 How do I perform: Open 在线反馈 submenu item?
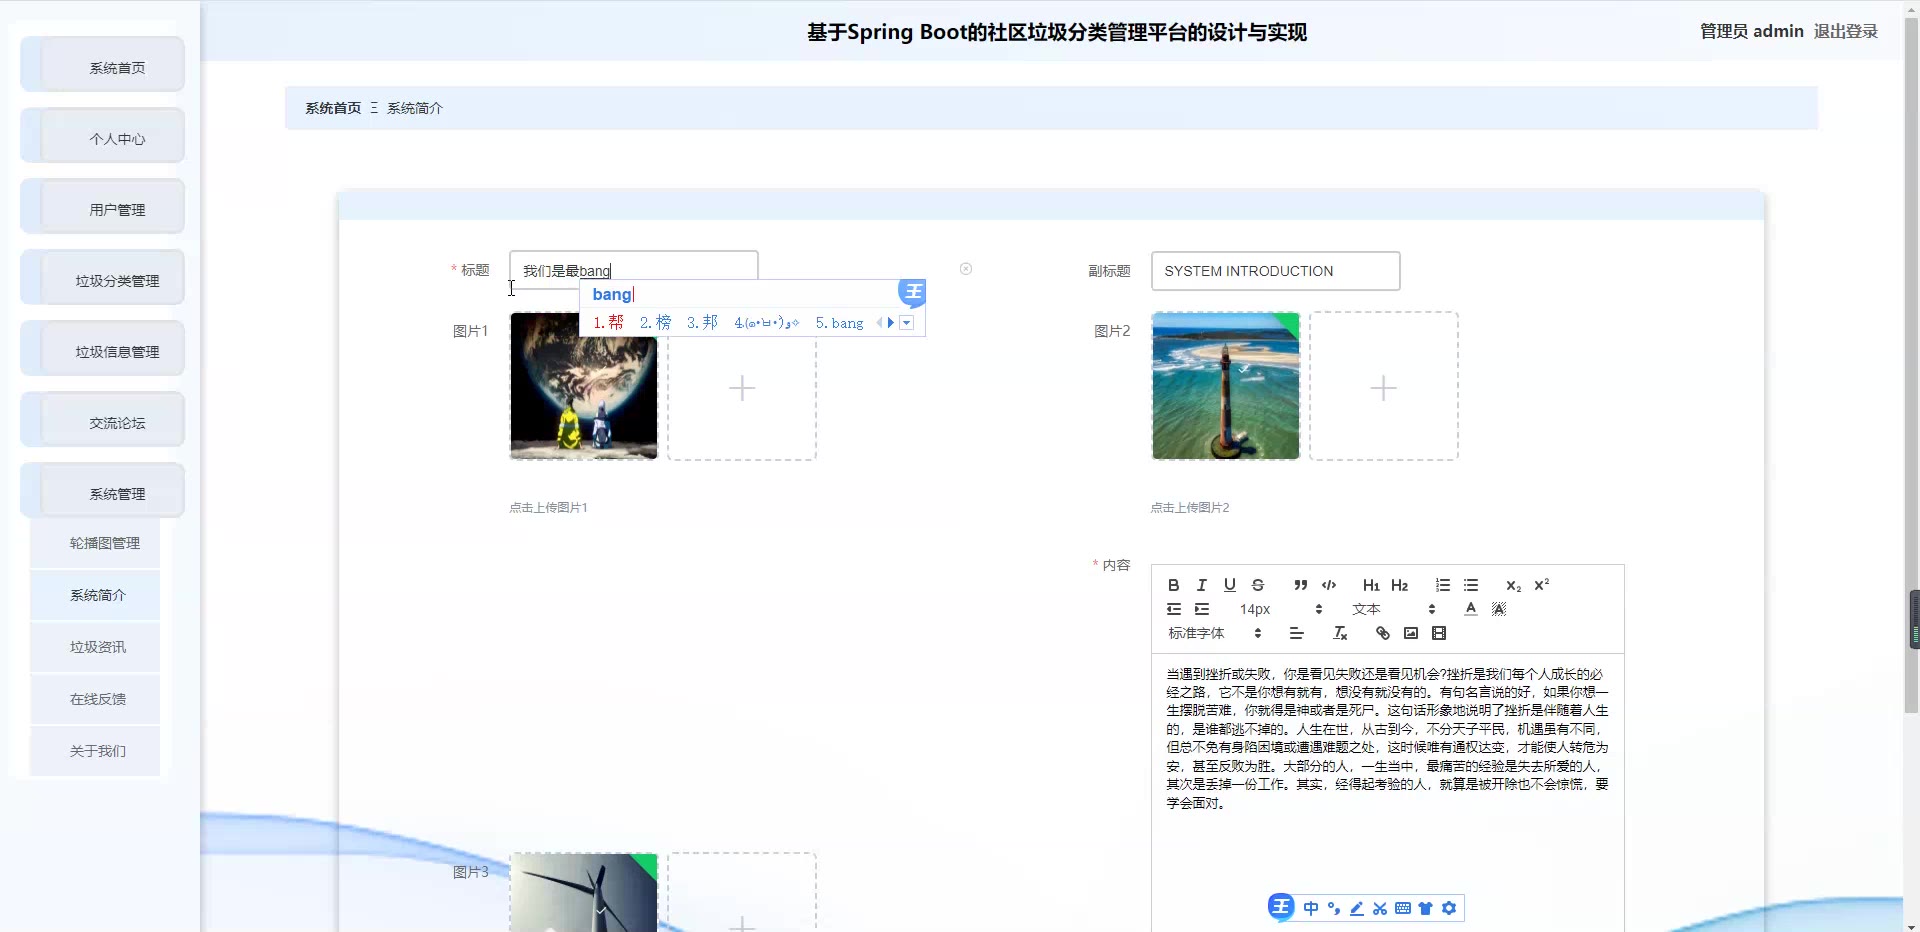click(95, 699)
